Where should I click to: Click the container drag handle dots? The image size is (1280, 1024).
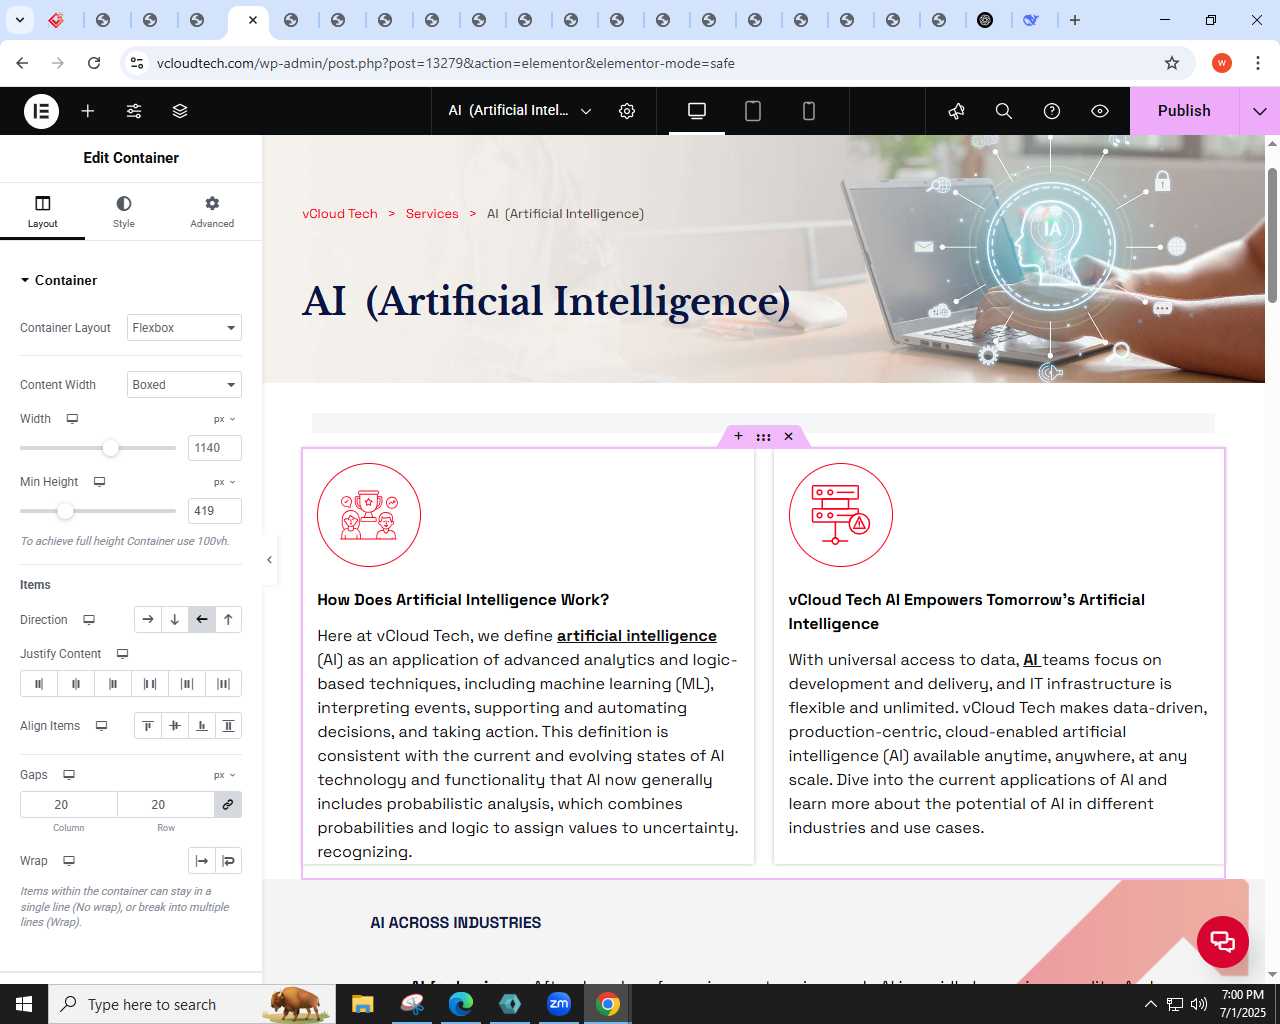(x=763, y=437)
